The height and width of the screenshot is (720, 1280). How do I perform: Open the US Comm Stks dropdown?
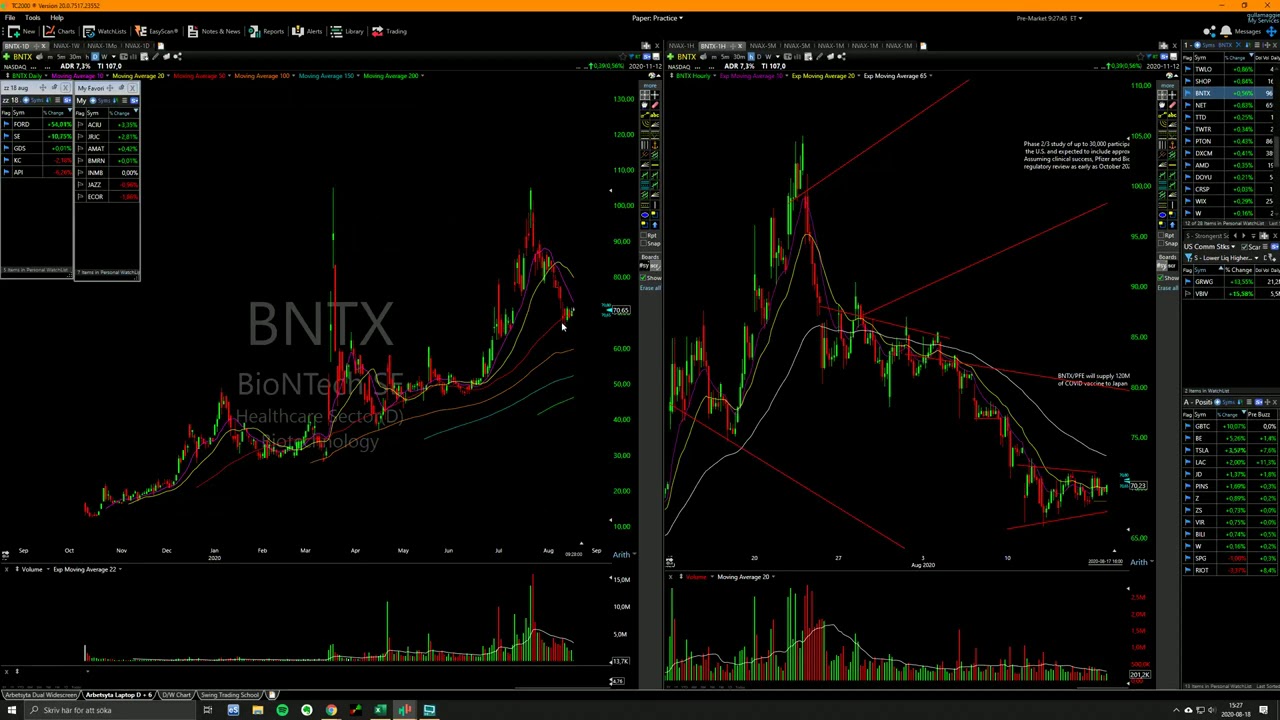[x=1208, y=247]
